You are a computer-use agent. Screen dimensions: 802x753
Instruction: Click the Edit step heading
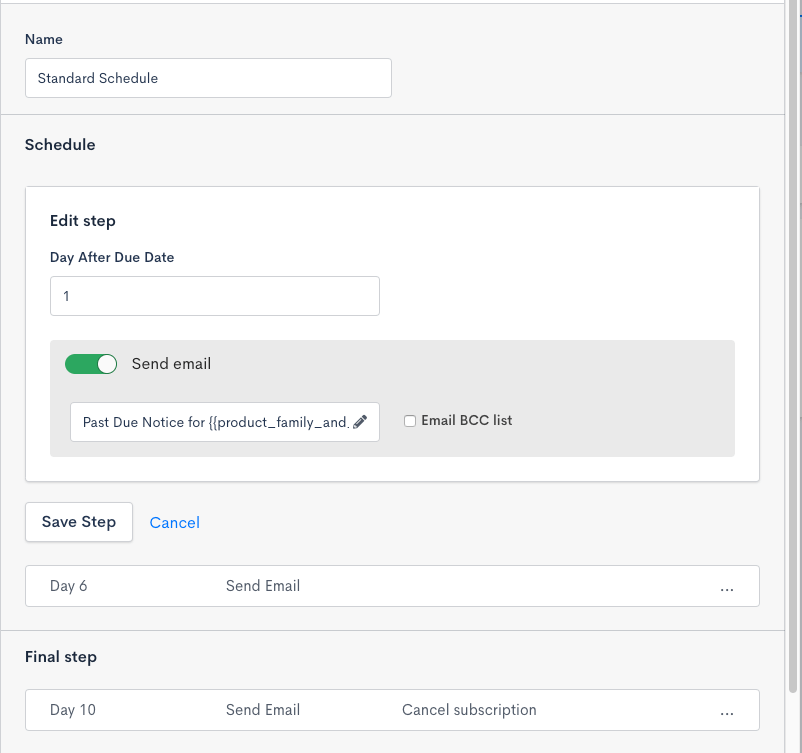[x=83, y=220]
